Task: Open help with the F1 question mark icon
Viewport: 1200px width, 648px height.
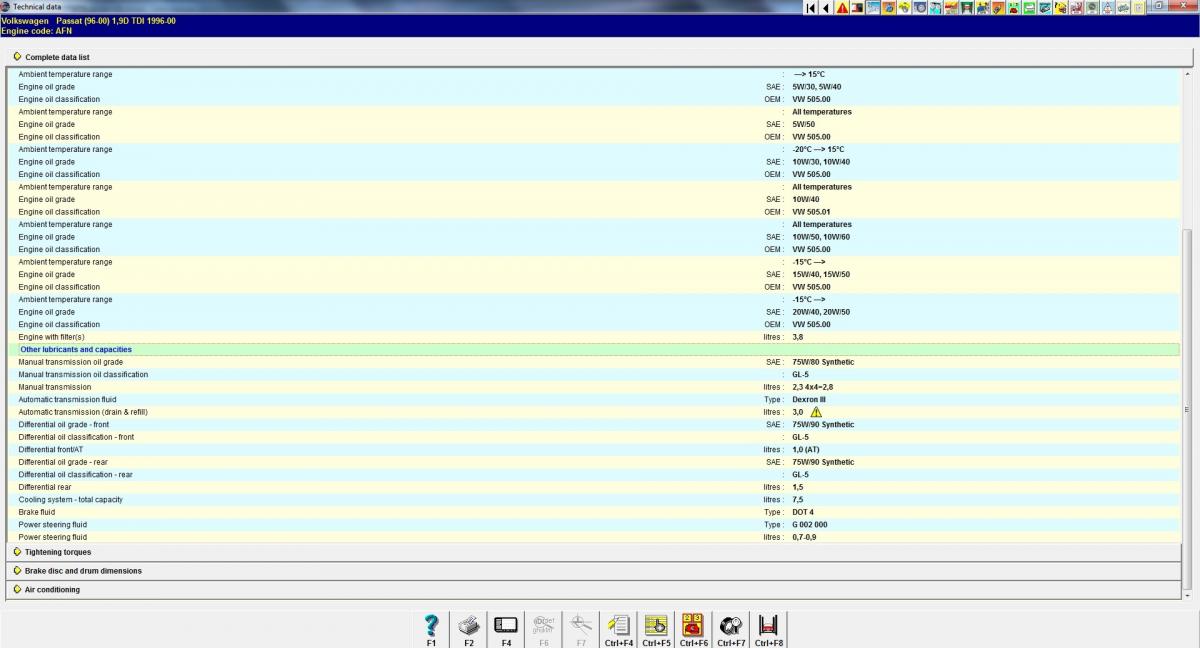Action: click(431, 630)
